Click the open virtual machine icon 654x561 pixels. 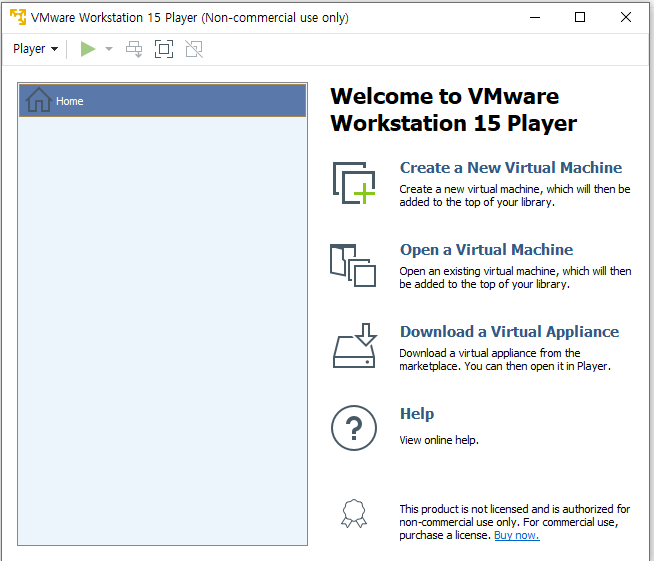pos(353,265)
